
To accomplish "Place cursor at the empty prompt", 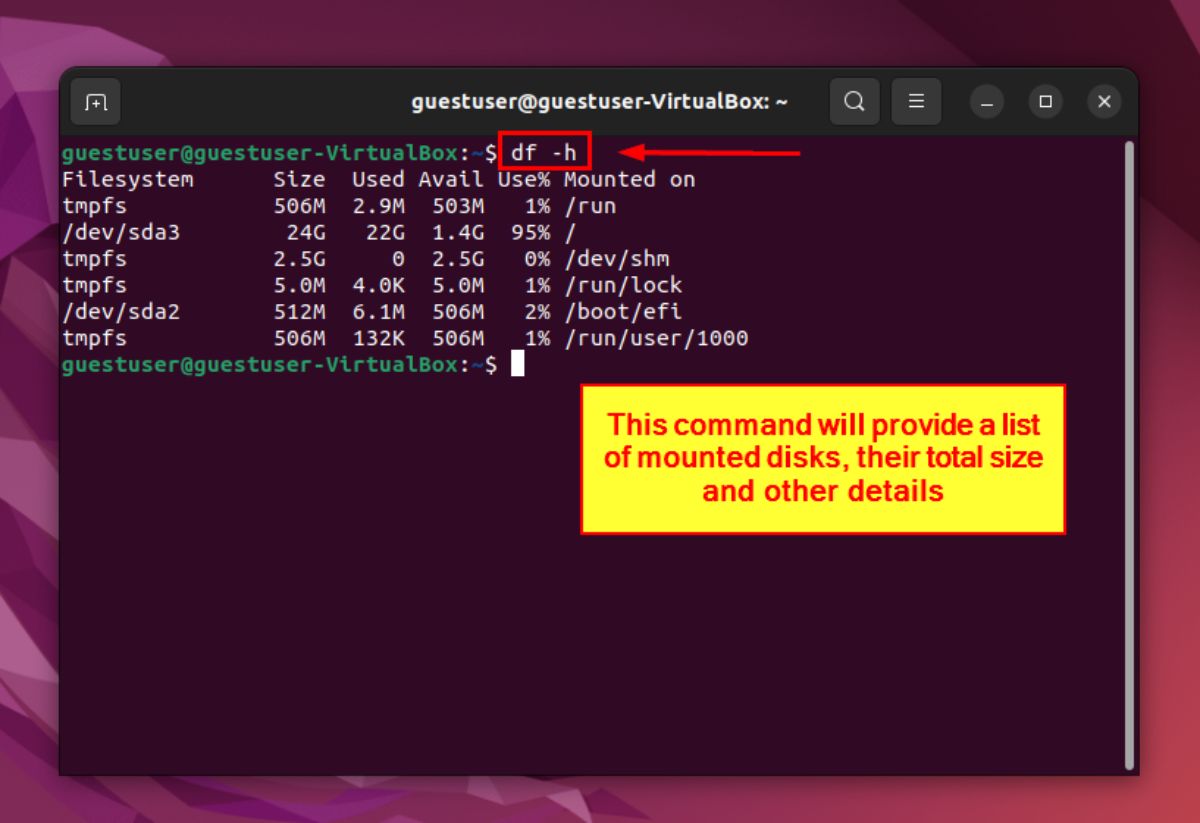I will click(x=517, y=365).
